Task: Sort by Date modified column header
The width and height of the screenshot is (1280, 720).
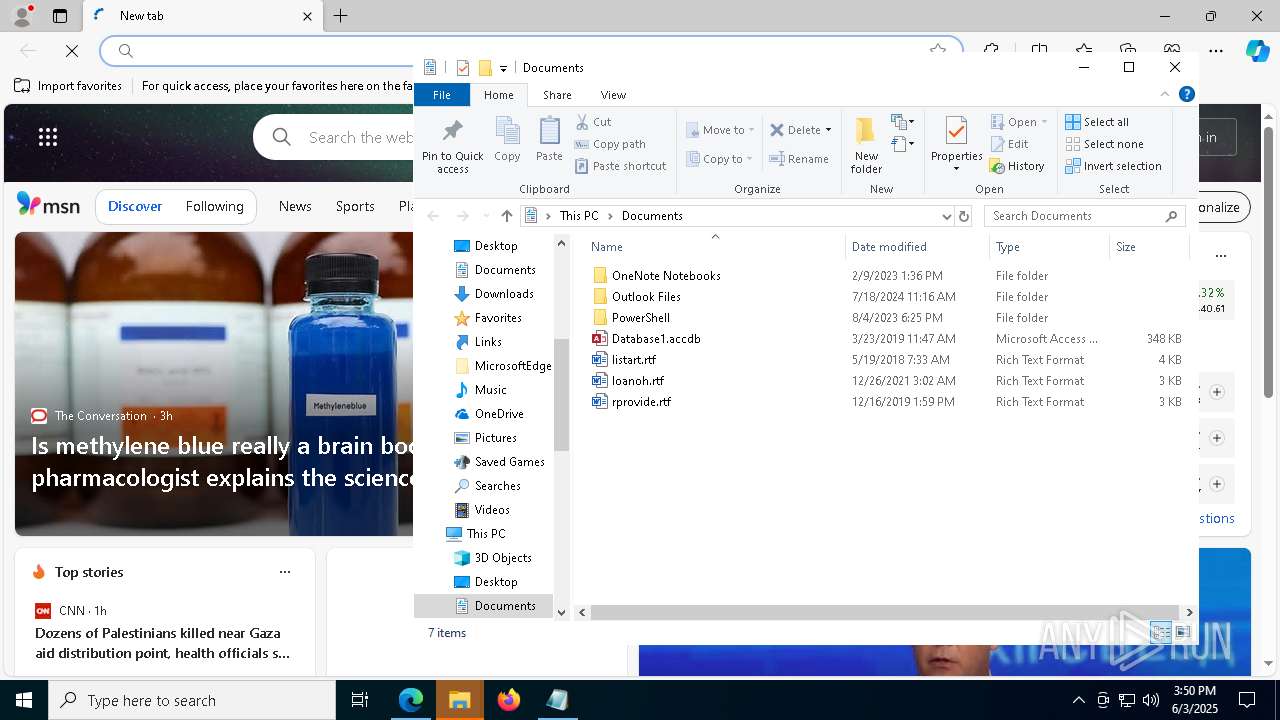Action: 917,247
